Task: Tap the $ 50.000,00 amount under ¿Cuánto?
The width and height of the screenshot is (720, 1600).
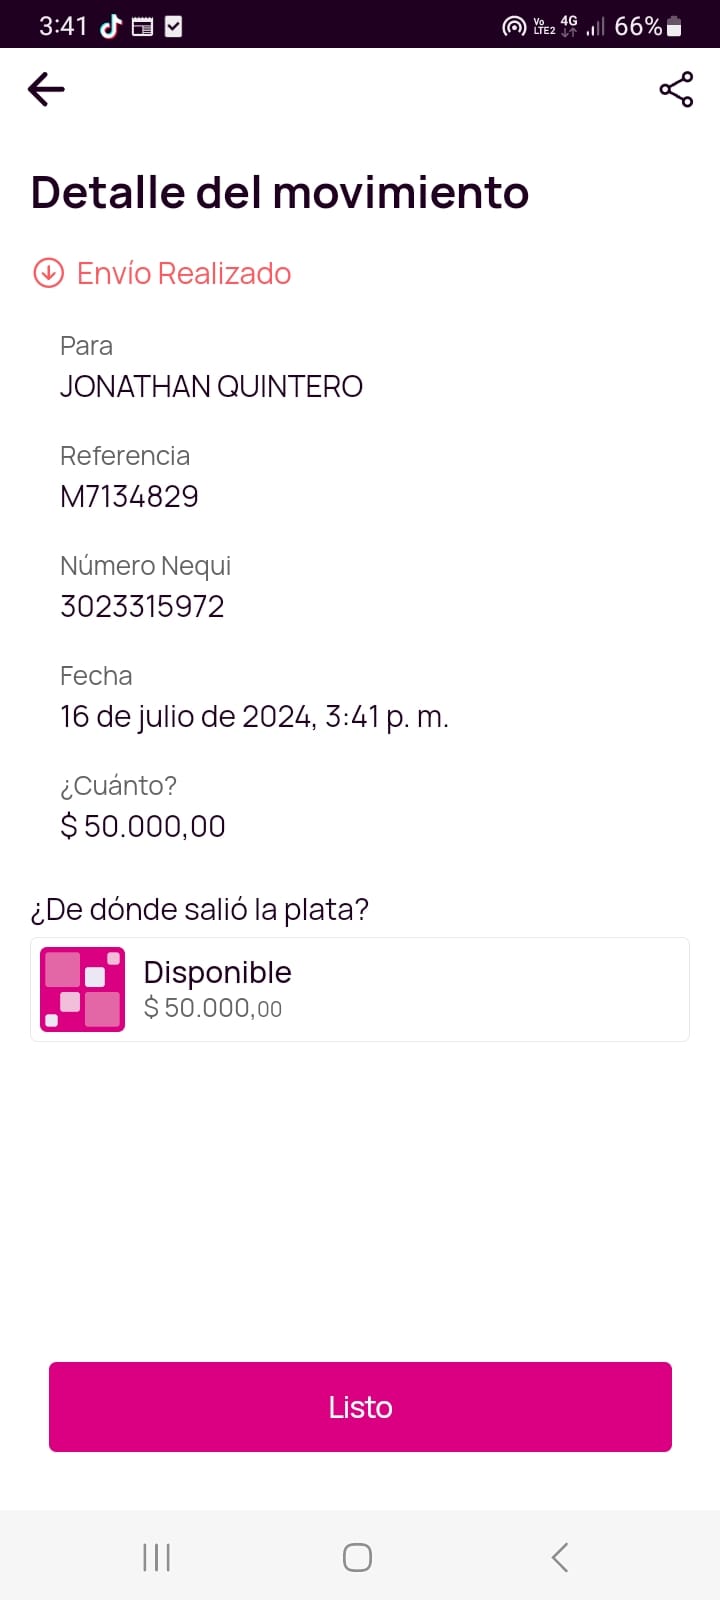Action: (x=143, y=826)
